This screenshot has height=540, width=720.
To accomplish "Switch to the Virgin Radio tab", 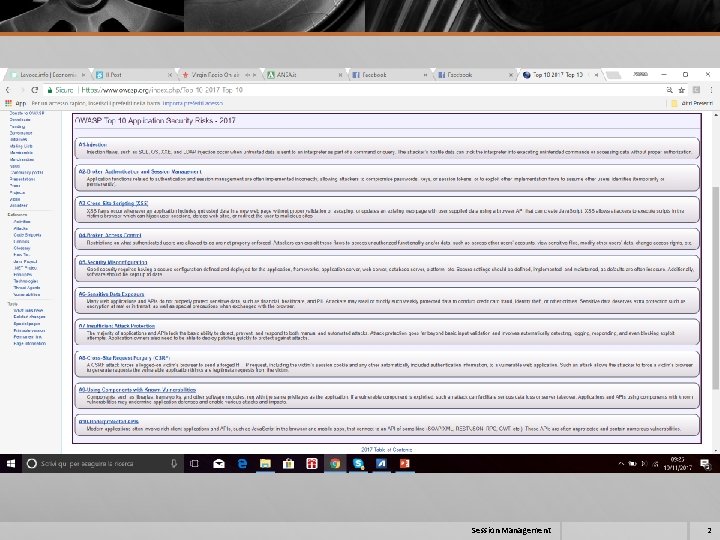I will (x=219, y=74).
